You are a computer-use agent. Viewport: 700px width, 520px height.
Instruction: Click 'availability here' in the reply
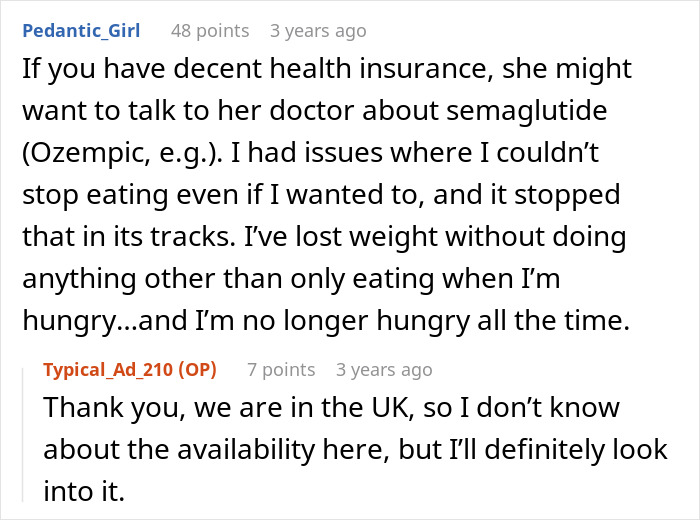[x=252, y=450]
